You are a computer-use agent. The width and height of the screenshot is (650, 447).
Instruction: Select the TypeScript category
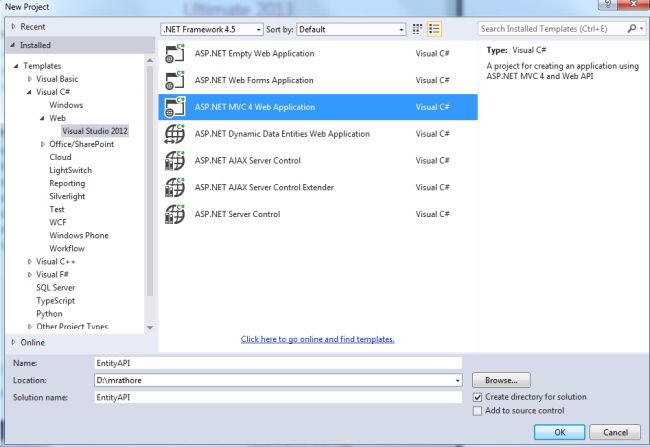pyautogui.click(x=56, y=301)
